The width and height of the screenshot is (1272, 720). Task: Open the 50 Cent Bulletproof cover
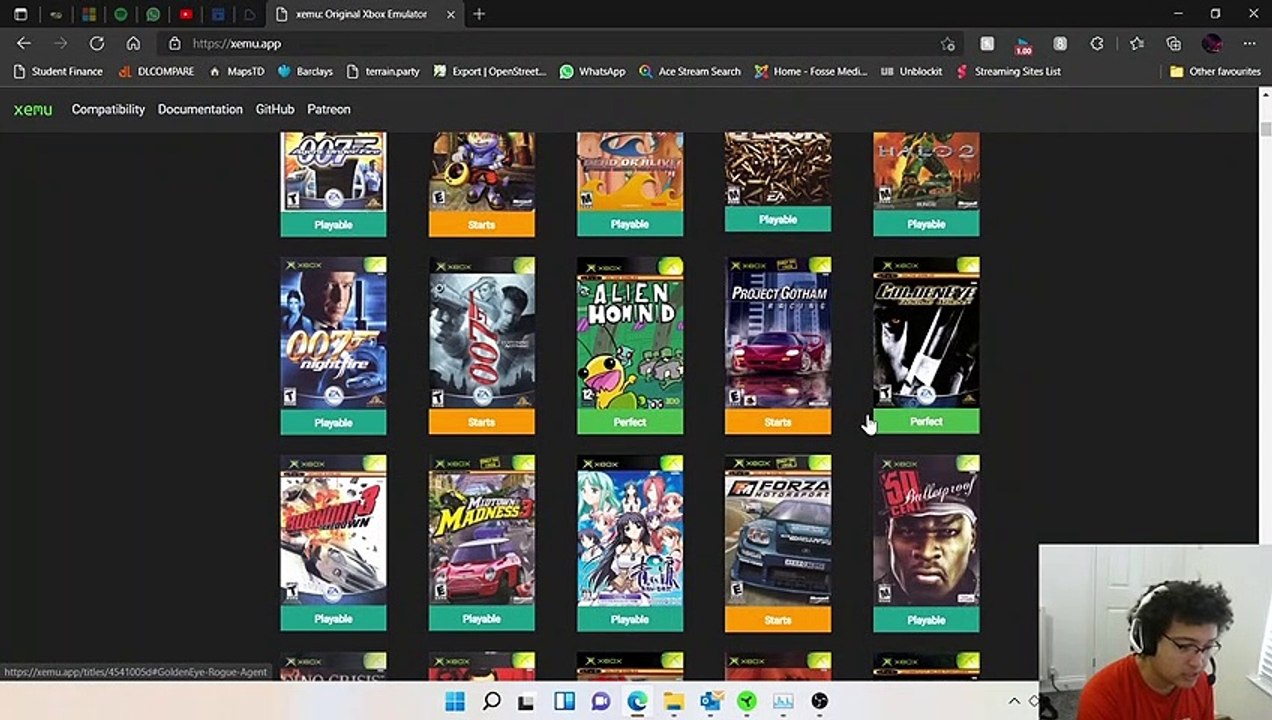click(926, 531)
